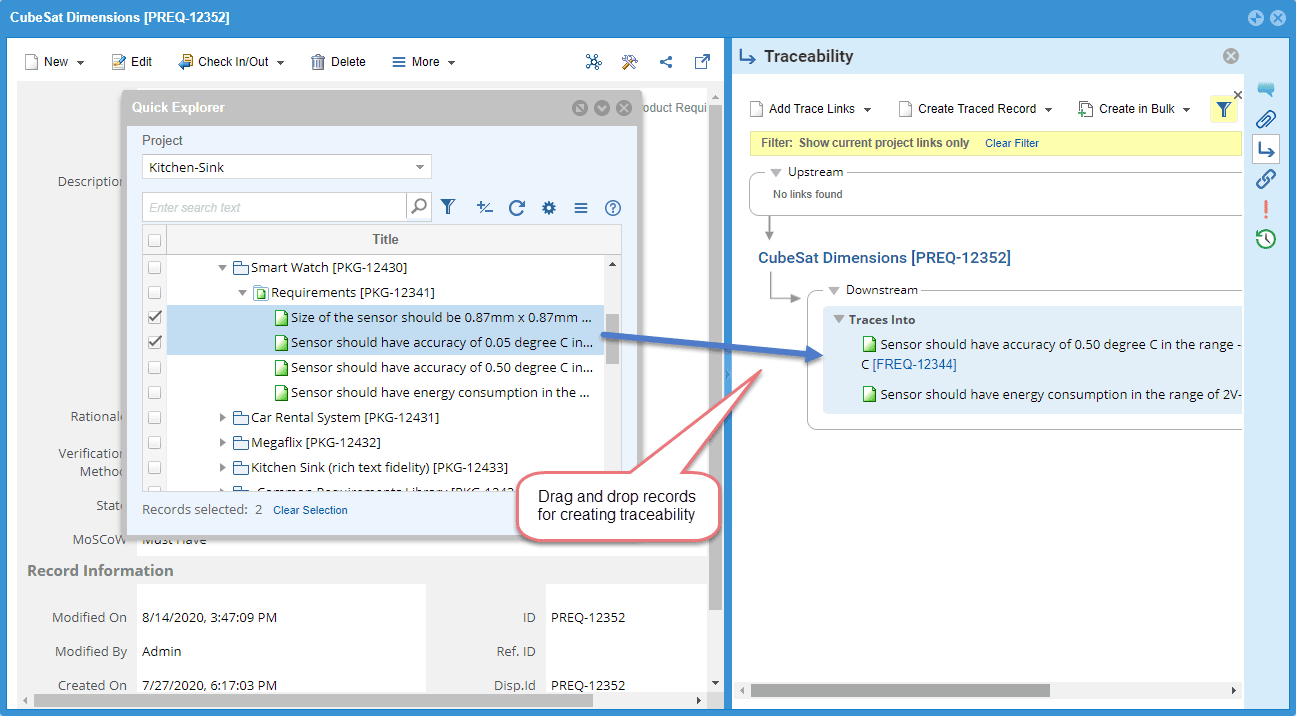Viewport: 1296px width, 716px height.
Task: Click the filter funnel icon in Quick Explorer
Action: click(x=448, y=207)
